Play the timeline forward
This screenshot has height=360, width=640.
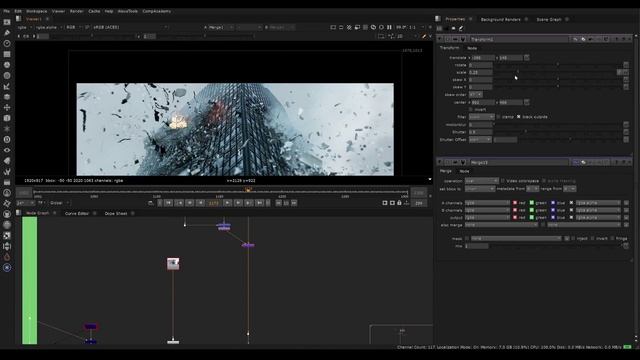pos(228,203)
